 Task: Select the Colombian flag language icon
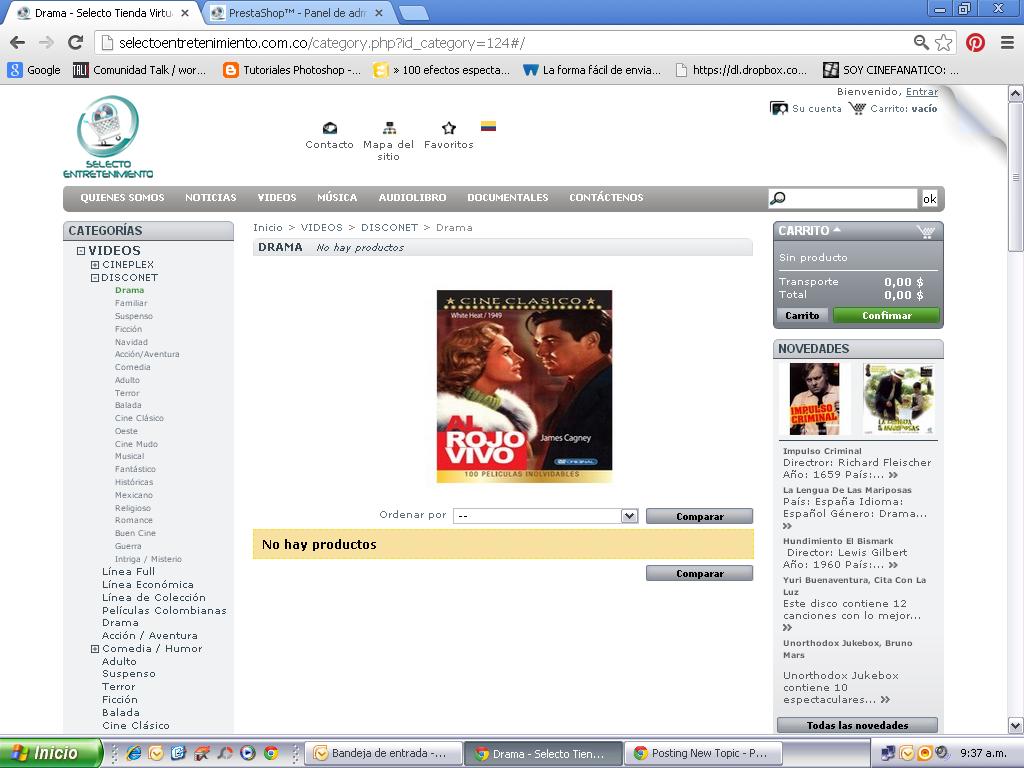coord(488,126)
